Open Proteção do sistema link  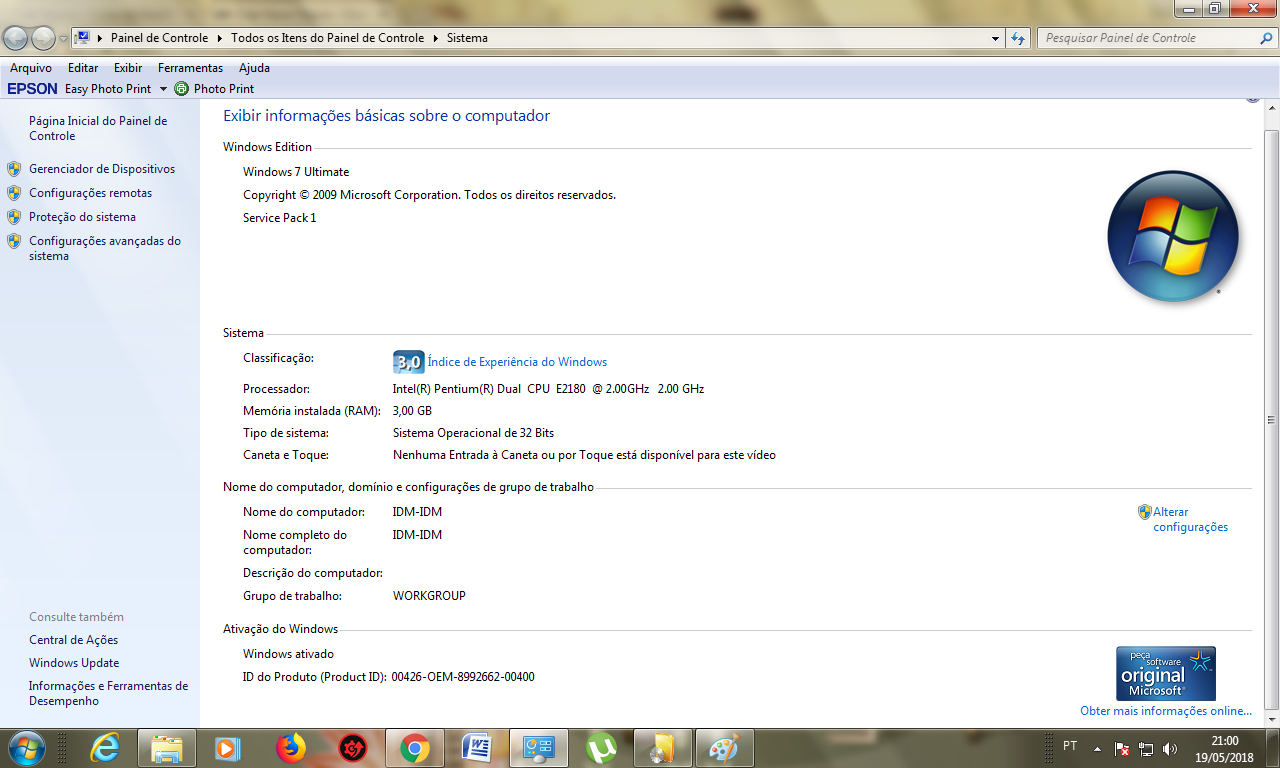[82, 217]
